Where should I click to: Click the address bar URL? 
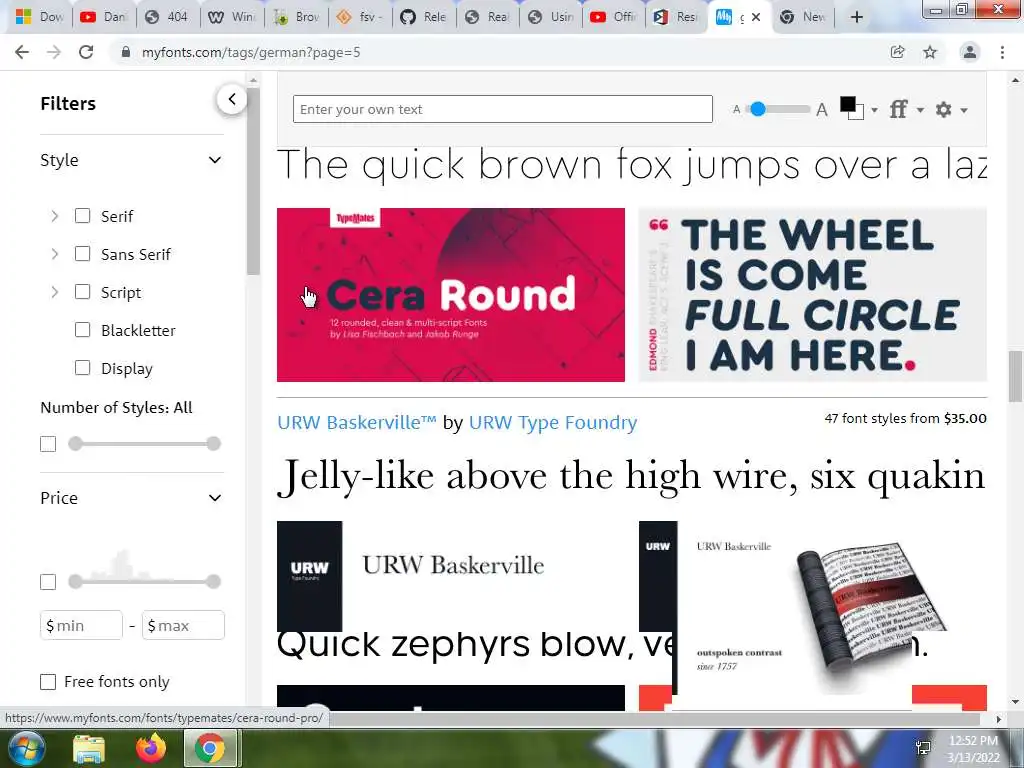coord(251,52)
